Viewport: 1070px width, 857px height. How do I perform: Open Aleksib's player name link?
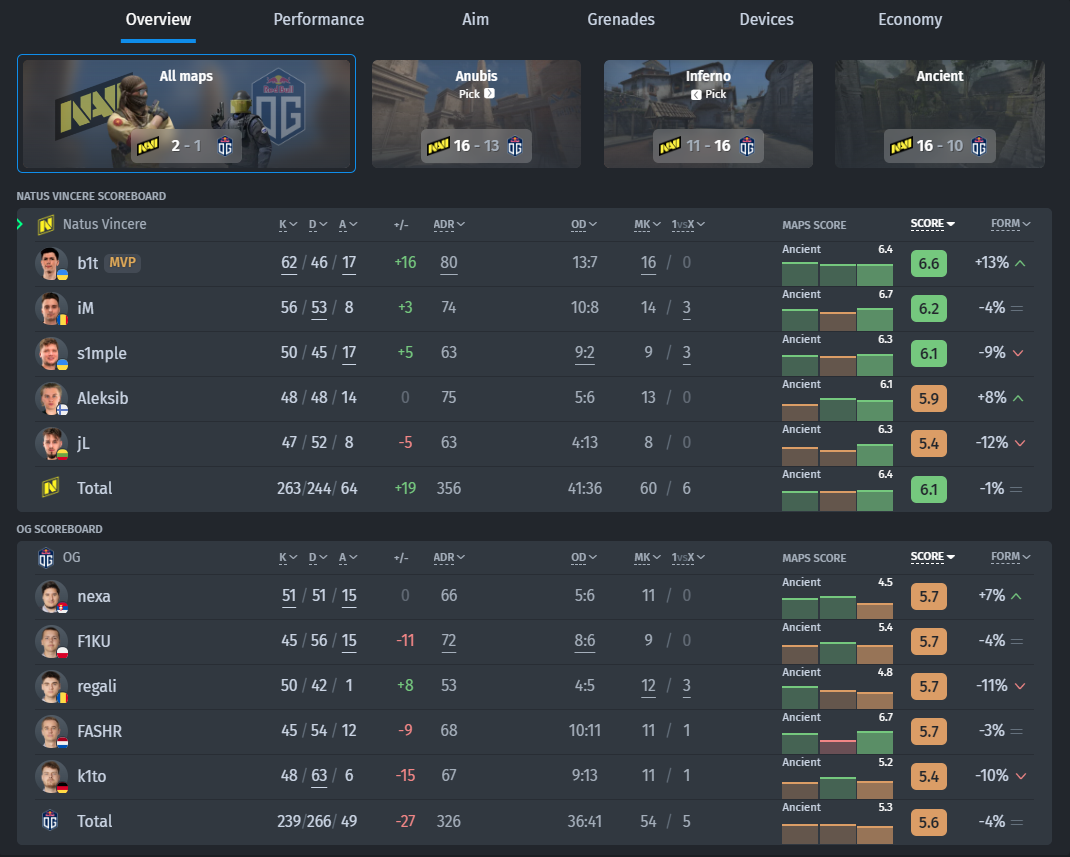(x=102, y=398)
